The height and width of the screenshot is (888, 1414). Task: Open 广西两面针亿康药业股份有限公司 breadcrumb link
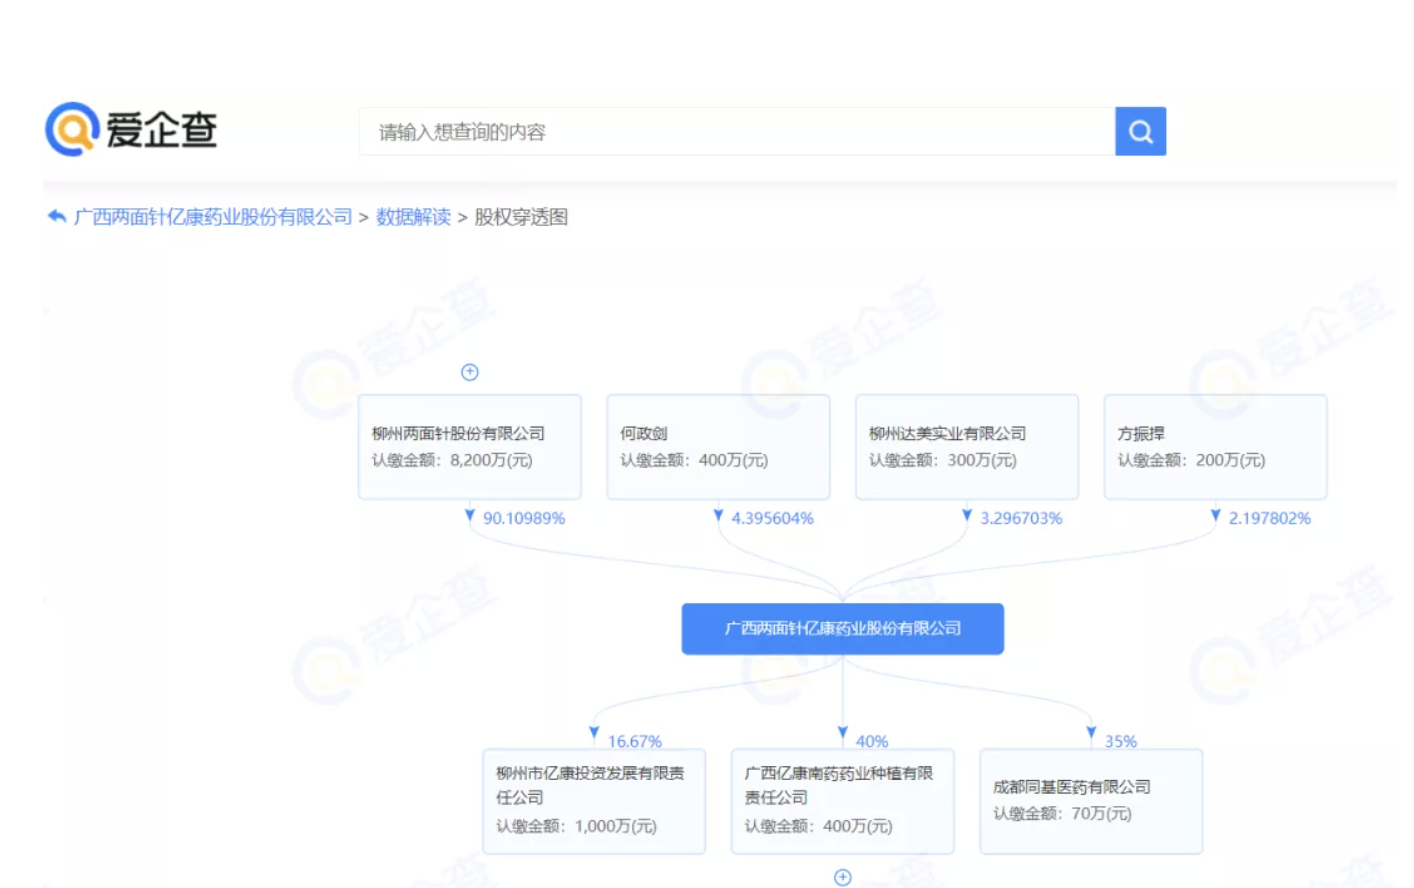pos(213,217)
